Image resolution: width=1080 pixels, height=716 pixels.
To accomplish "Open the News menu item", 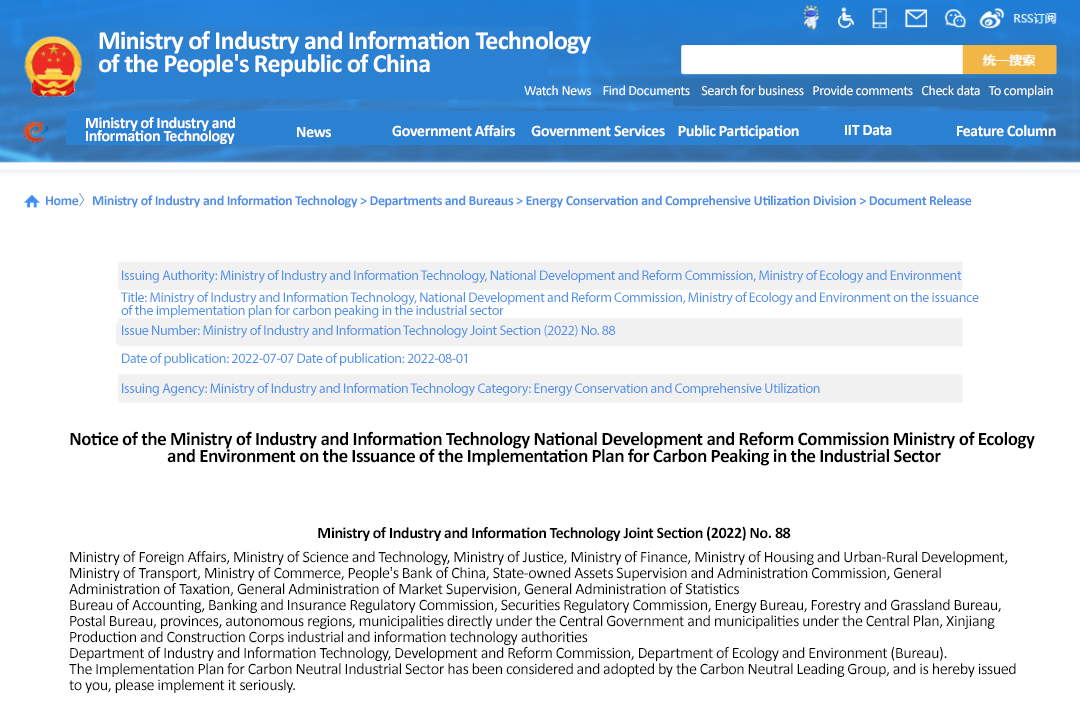I will 313,132.
